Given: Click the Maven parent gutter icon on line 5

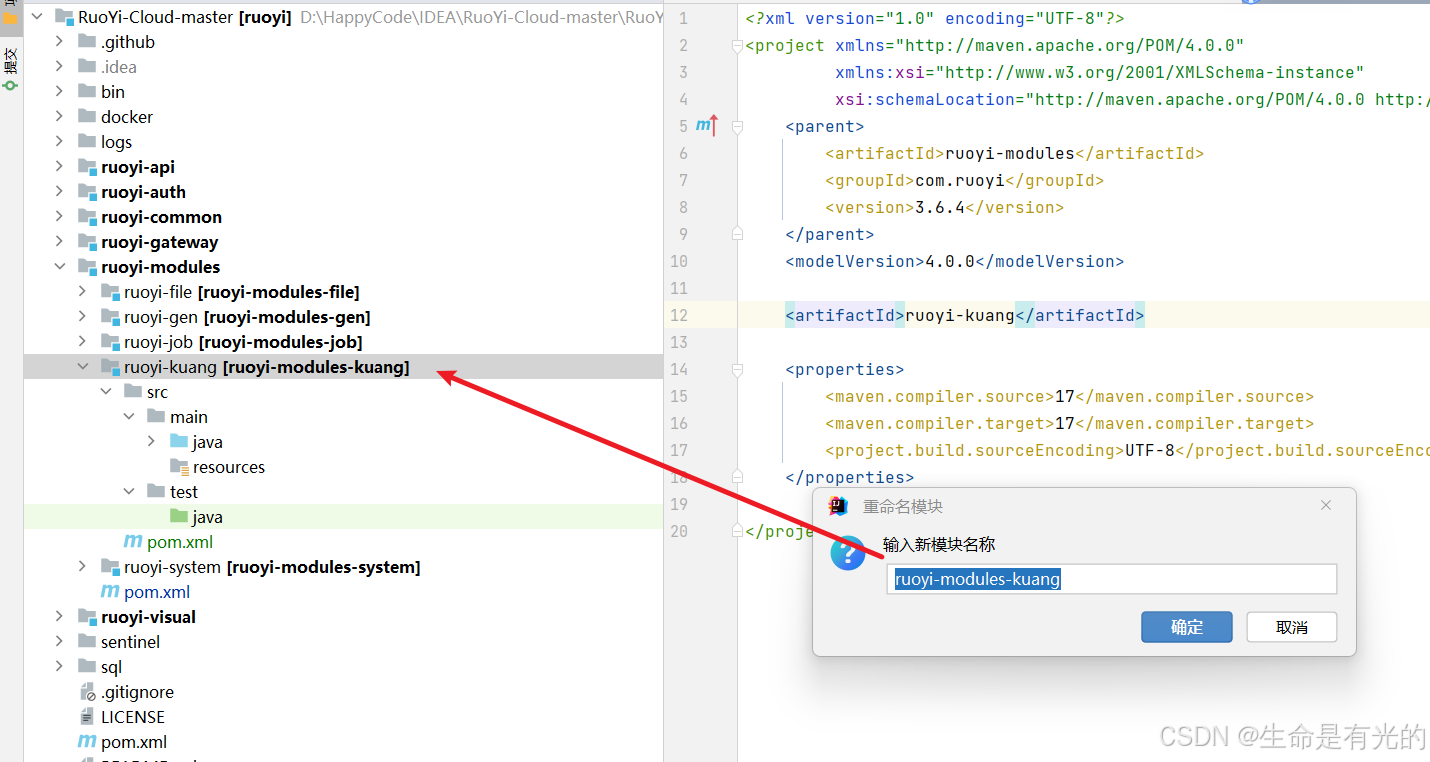Looking at the screenshot, I should click(x=707, y=126).
